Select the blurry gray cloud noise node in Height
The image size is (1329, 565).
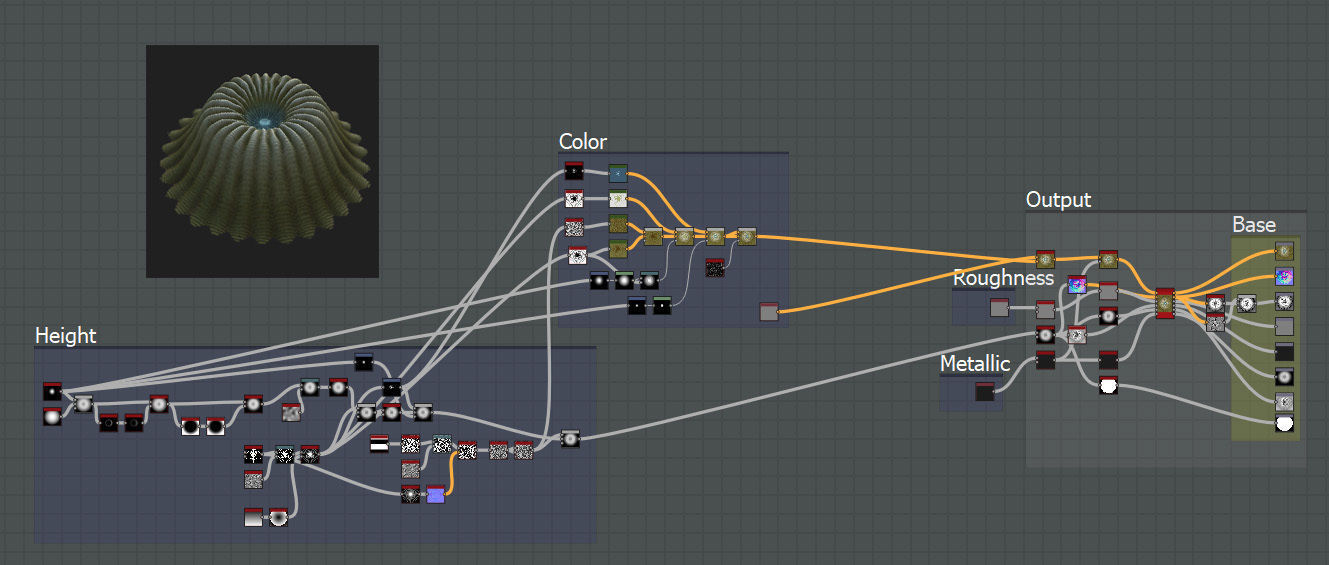pyautogui.click(x=290, y=411)
